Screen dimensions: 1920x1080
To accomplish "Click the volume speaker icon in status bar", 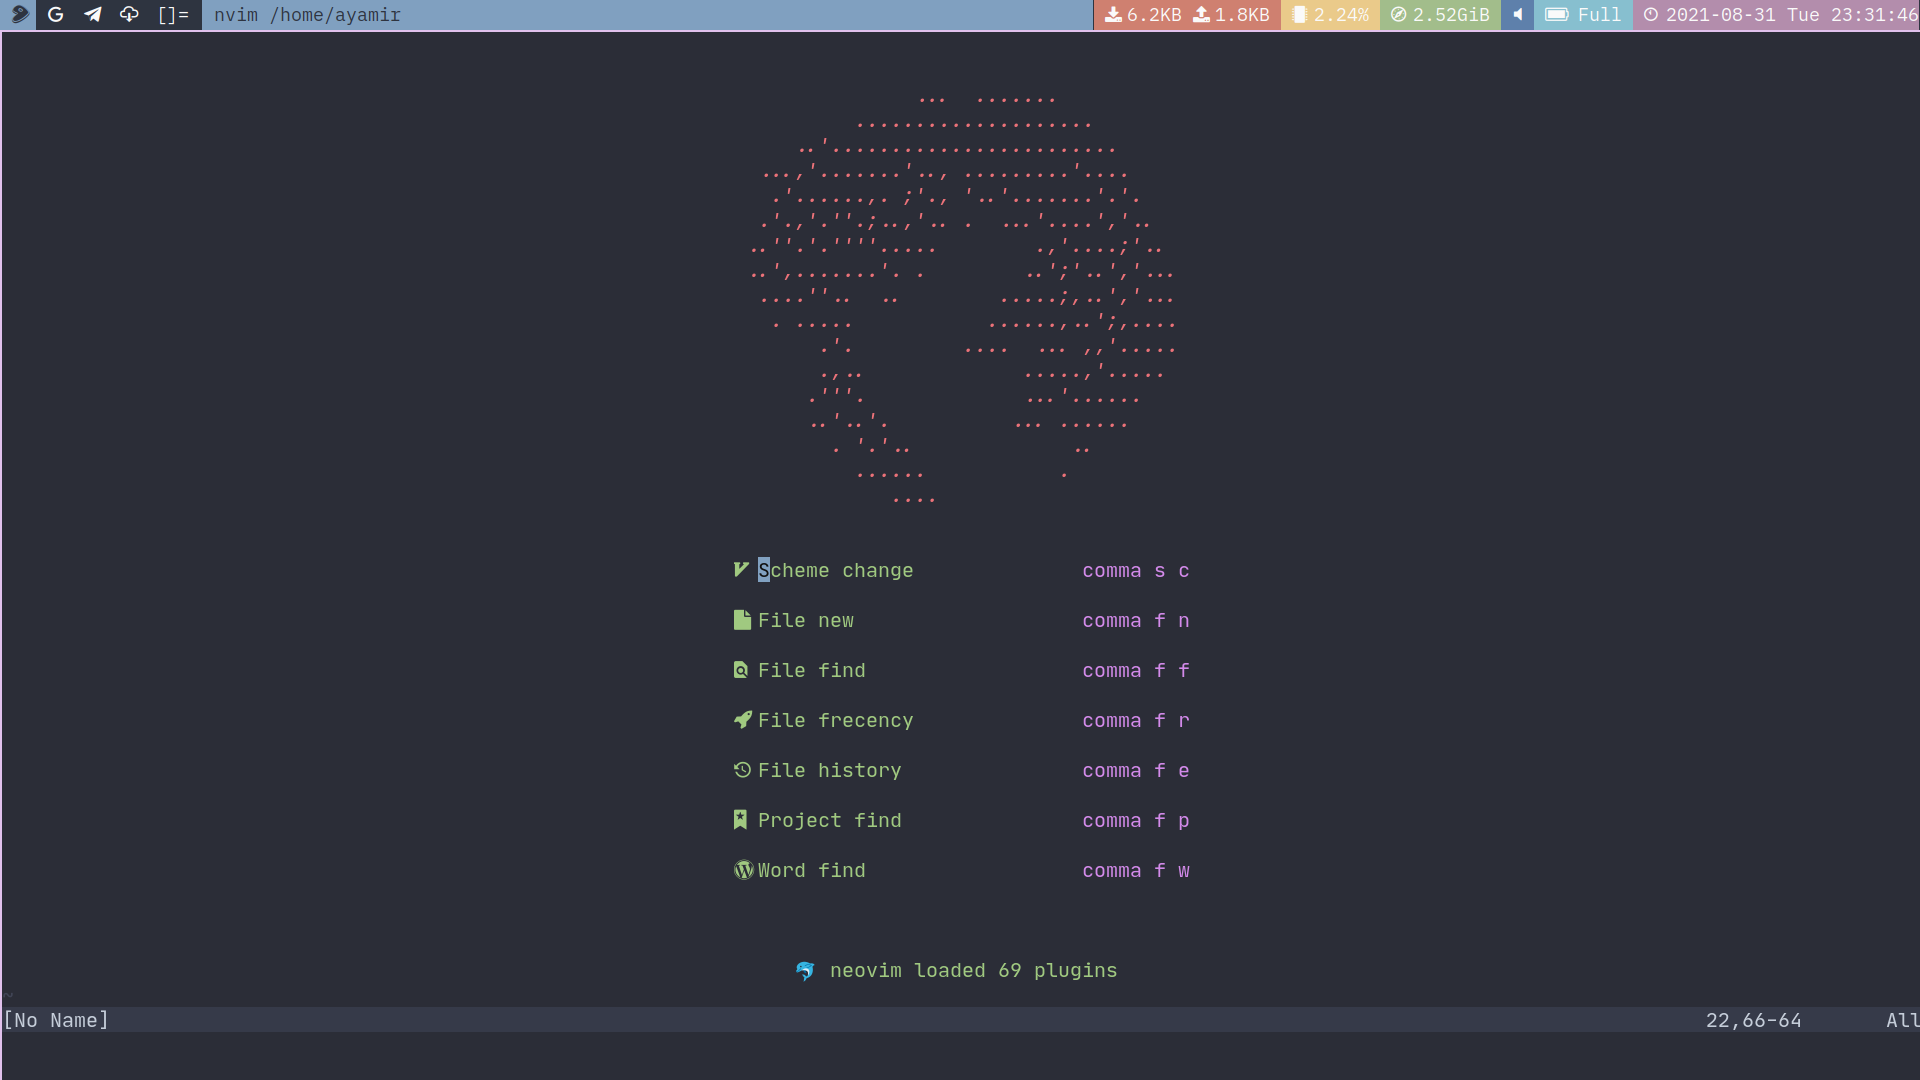I will click(x=1517, y=14).
